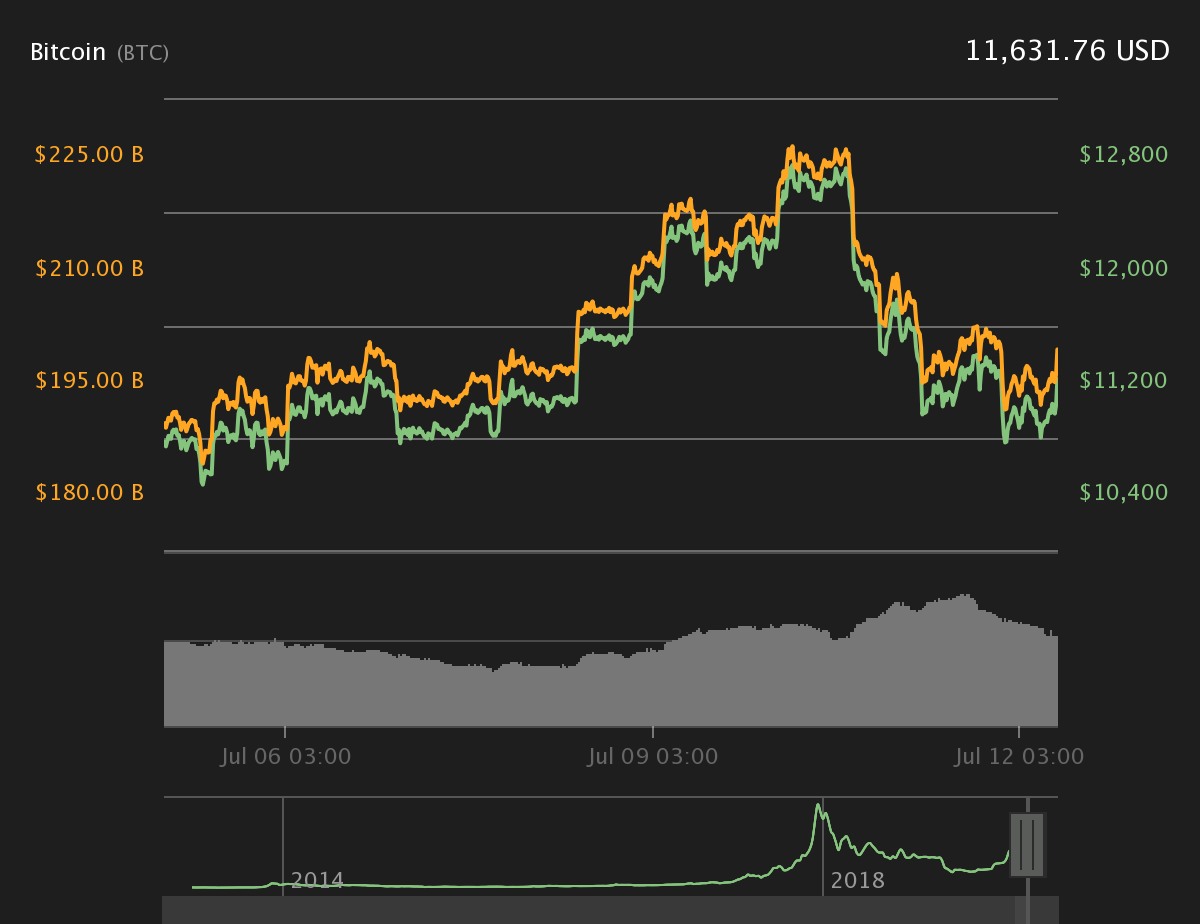Screen dimensions: 1200x924
Task: Select the $210.00 B axis label
Action: click(x=89, y=268)
